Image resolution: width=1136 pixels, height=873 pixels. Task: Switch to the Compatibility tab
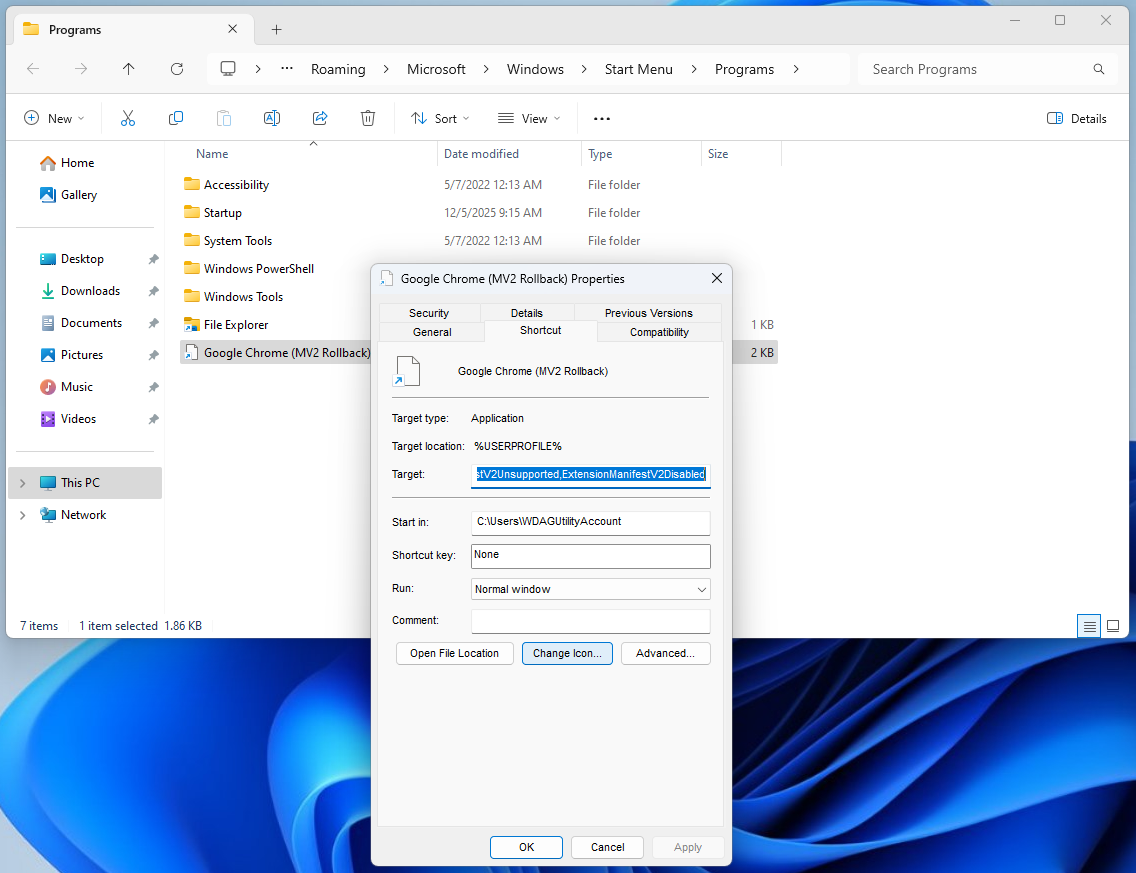(658, 332)
